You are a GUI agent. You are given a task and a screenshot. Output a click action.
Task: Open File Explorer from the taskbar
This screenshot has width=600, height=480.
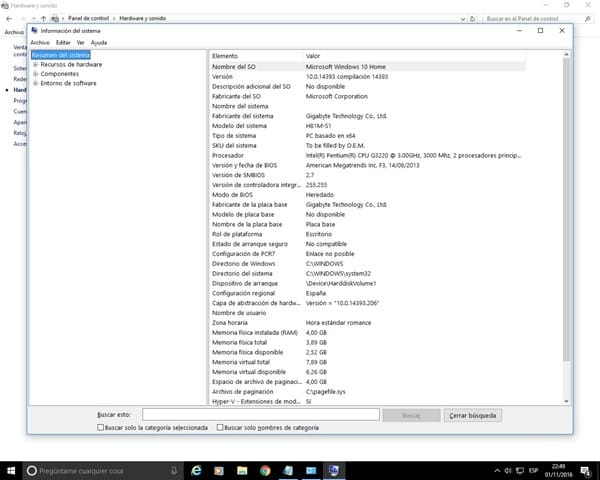click(x=242, y=470)
